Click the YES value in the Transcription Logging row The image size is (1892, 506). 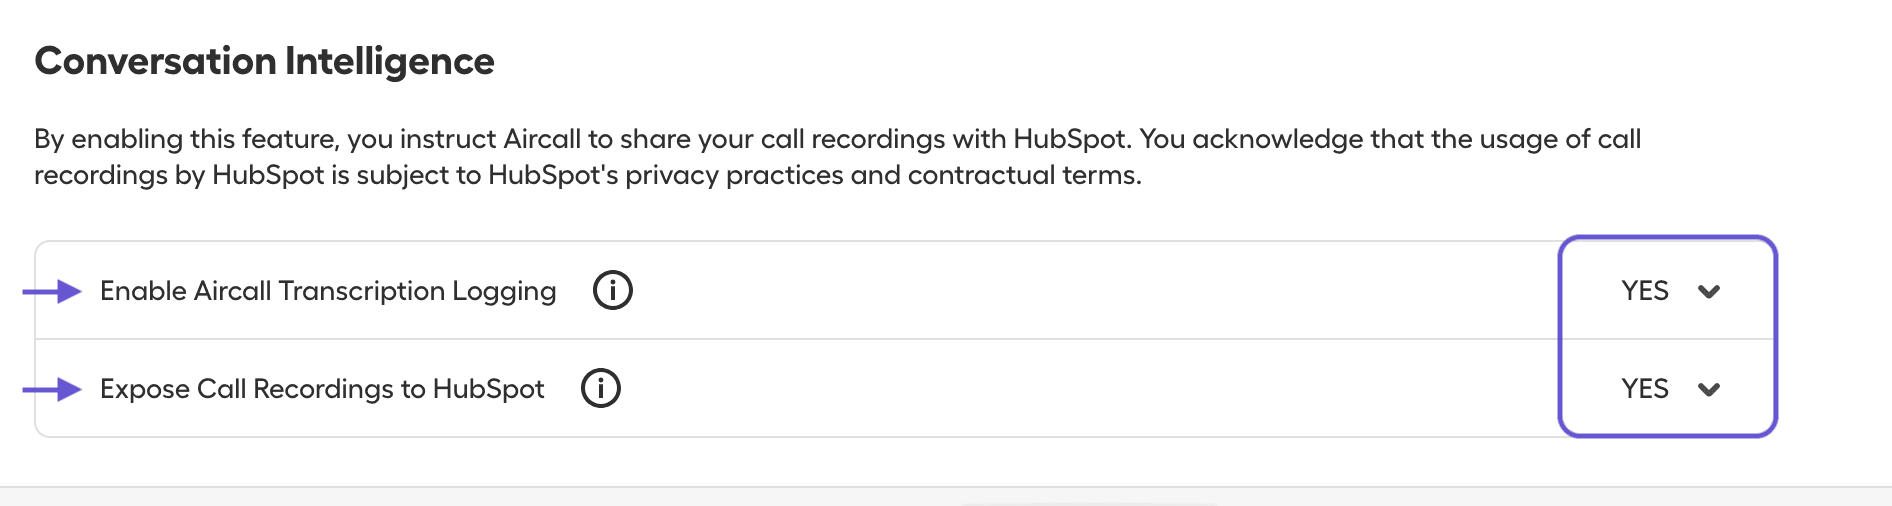(1645, 291)
